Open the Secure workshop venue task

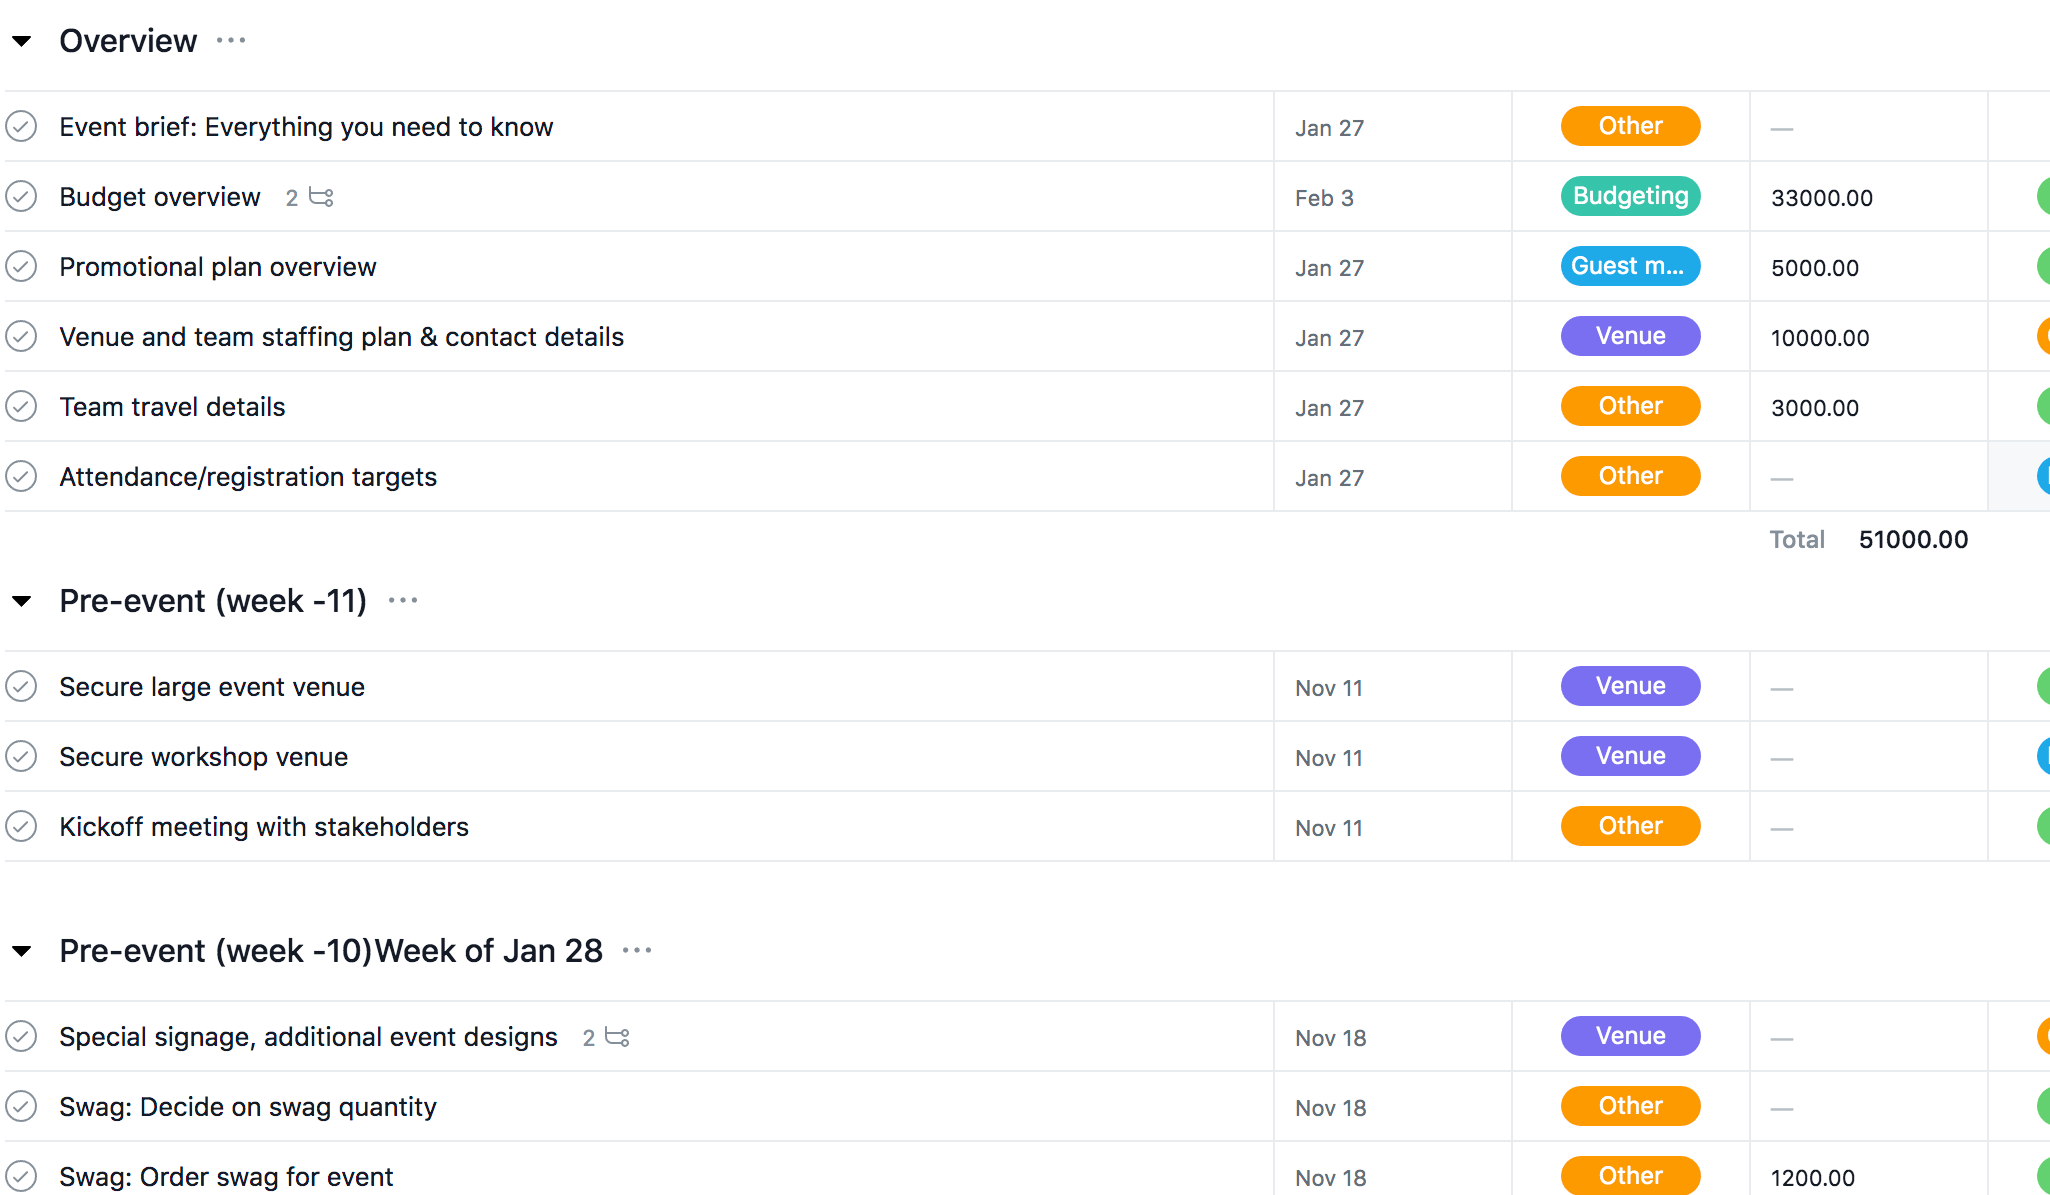[204, 757]
